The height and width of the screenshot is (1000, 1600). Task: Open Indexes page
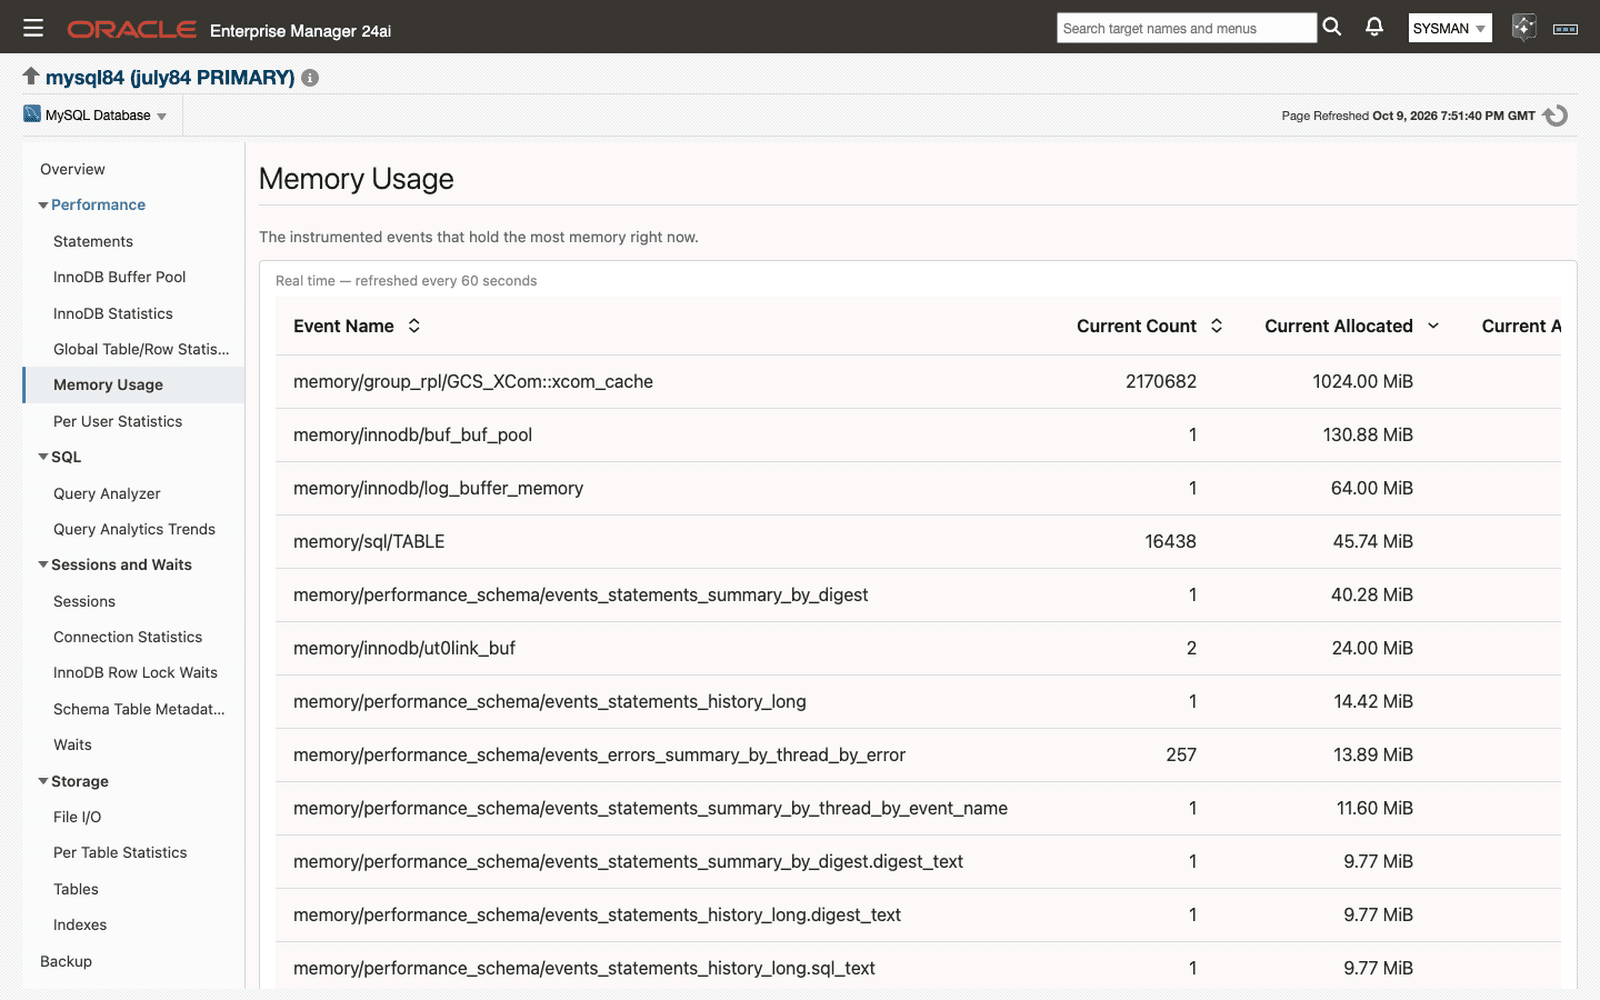coord(80,925)
